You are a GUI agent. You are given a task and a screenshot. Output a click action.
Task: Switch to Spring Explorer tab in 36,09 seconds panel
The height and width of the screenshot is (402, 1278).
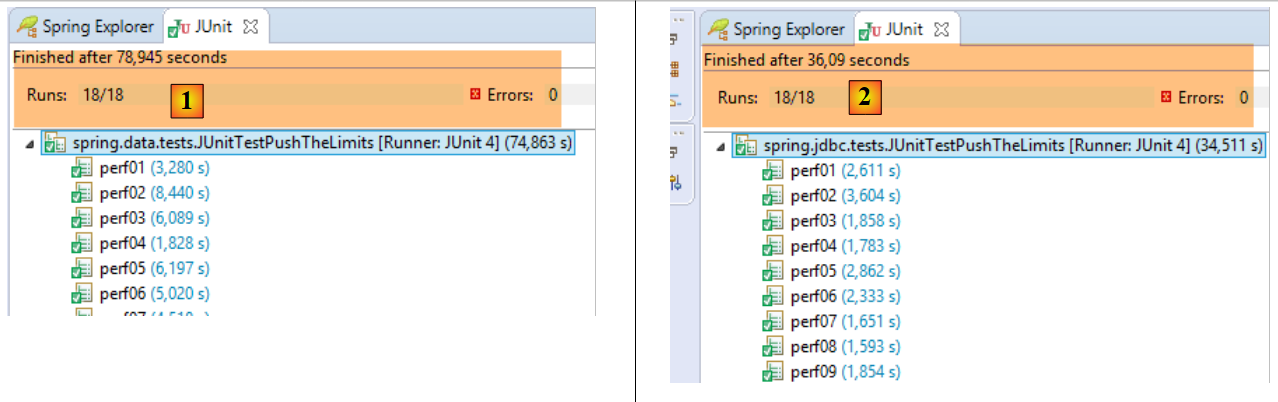point(778,29)
